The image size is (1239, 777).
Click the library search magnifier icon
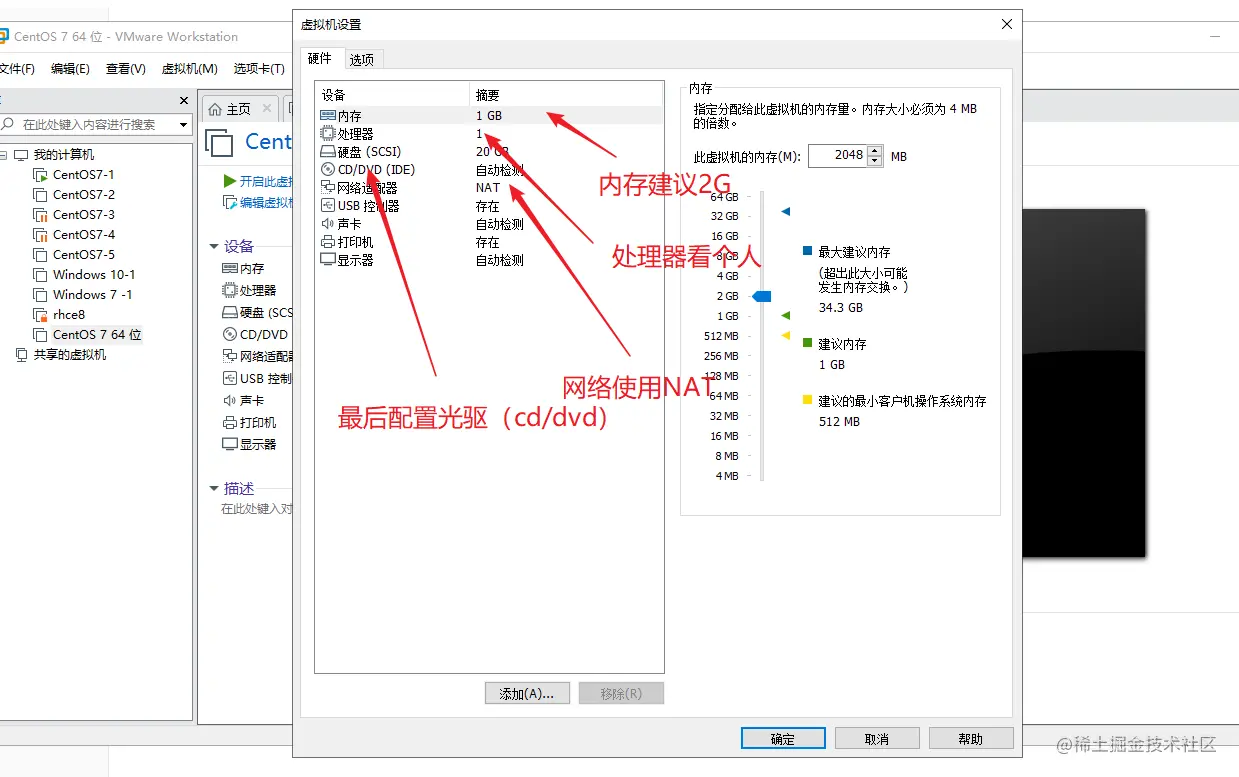[8, 124]
